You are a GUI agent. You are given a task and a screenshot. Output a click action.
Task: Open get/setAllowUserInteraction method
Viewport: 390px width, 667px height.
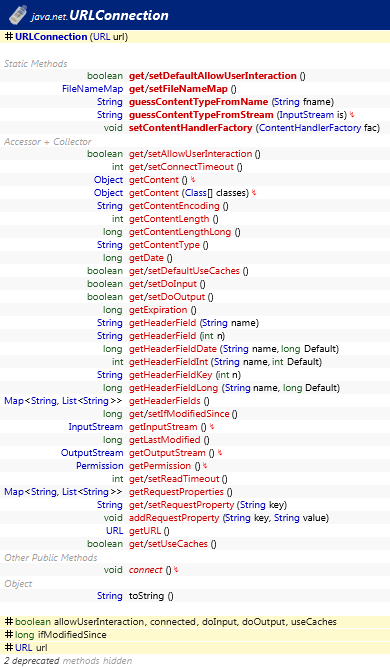point(191,154)
